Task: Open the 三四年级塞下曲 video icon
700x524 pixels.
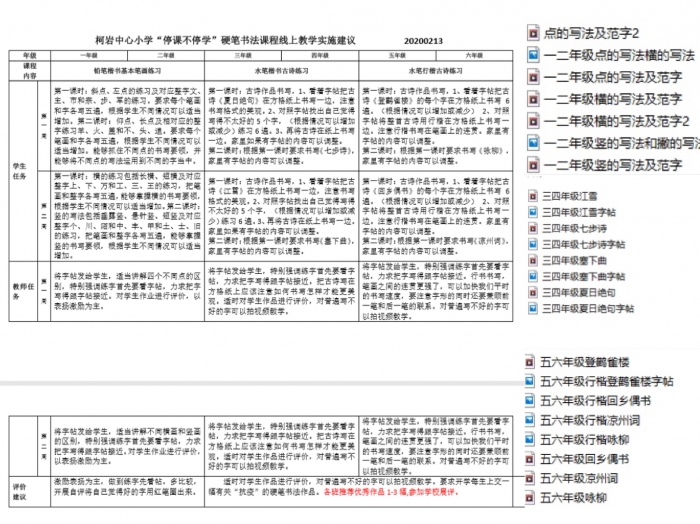Action: [531, 260]
